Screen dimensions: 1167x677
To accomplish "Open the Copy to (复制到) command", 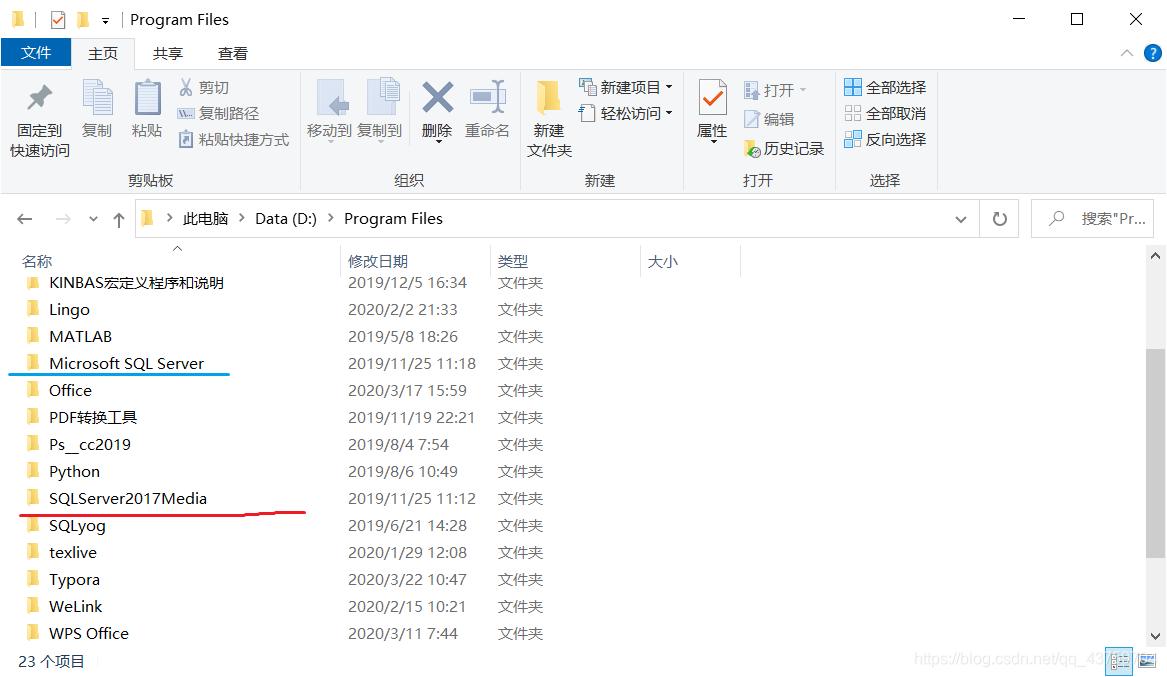I will click(380, 110).
